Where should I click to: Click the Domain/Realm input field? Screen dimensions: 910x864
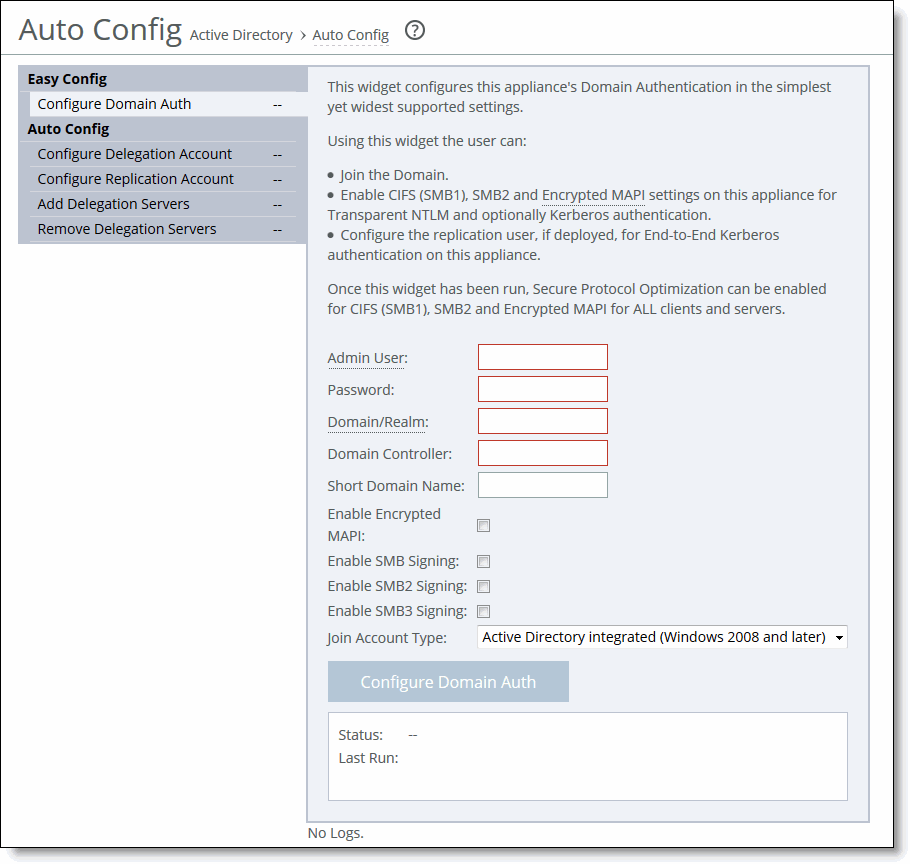tap(542, 420)
